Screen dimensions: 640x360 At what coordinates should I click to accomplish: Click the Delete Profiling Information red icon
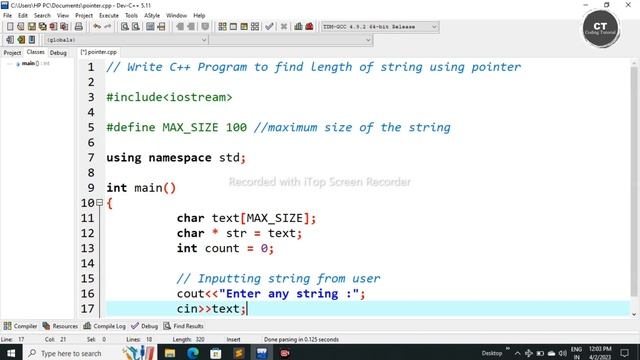tap(309, 27)
